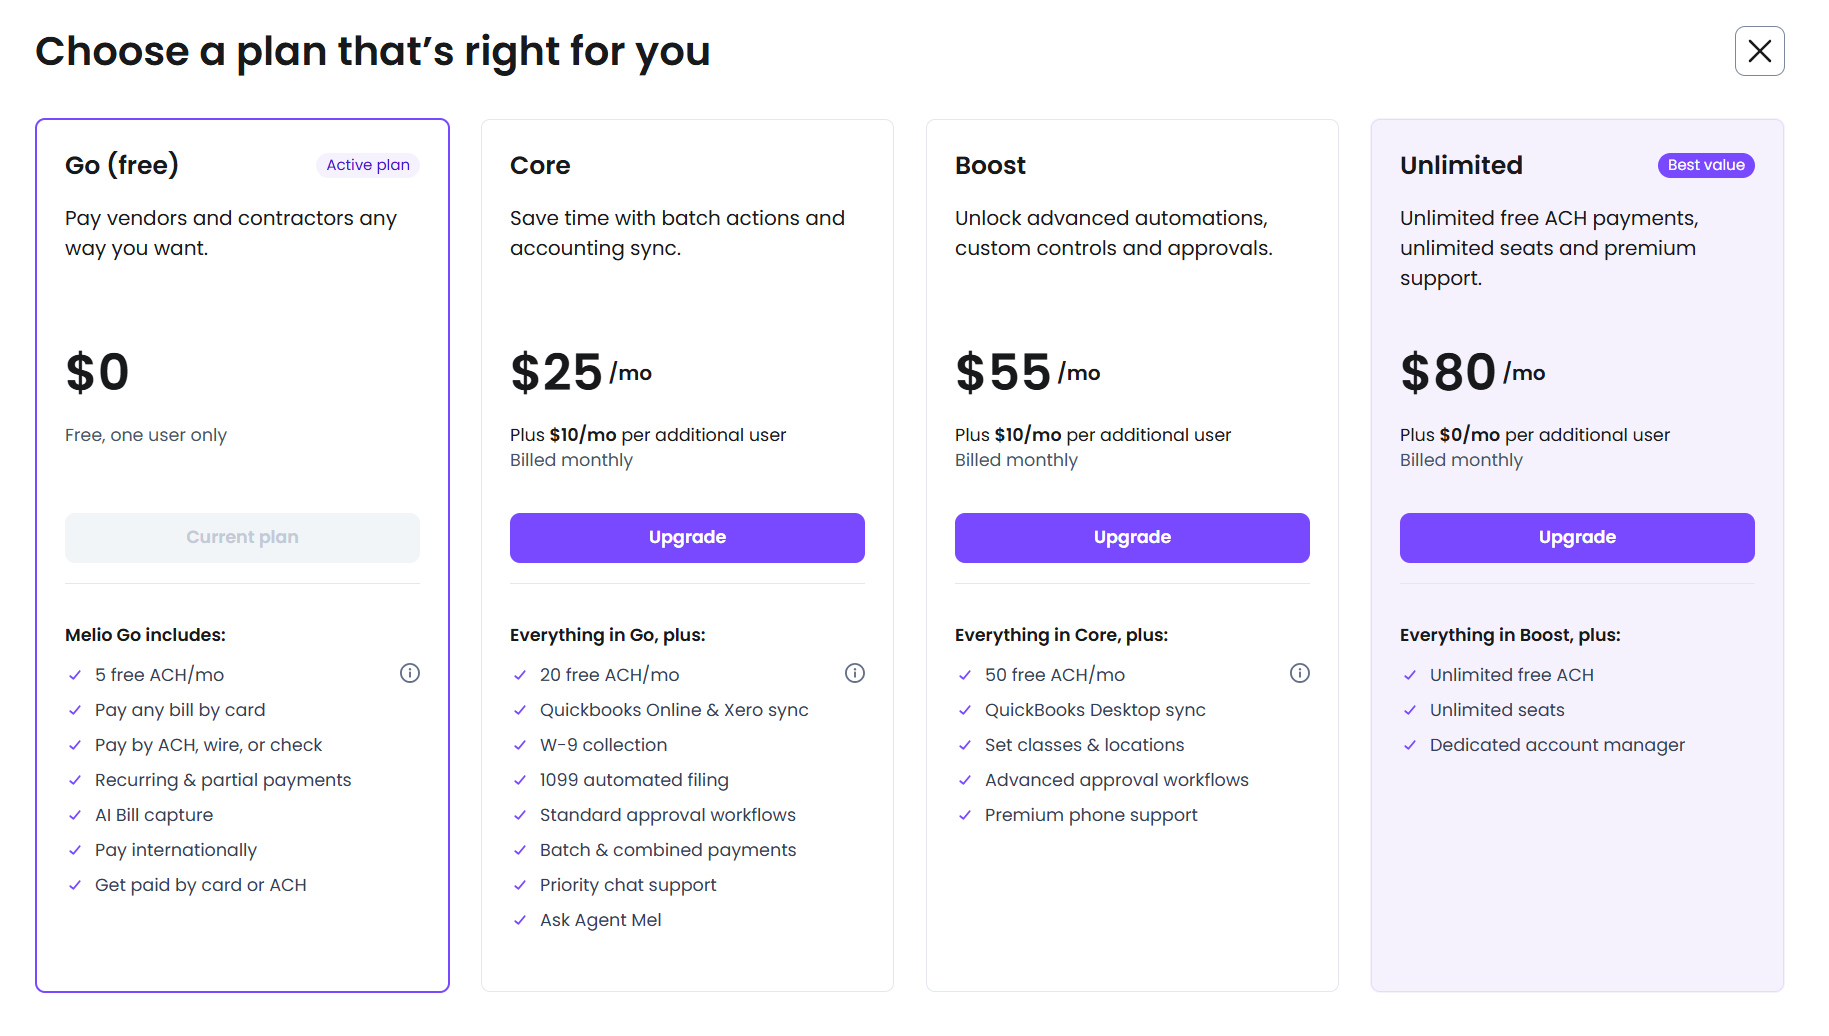The image size is (1829, 1036).
Task: Click the Best value badge
Action: (1706, 165)
